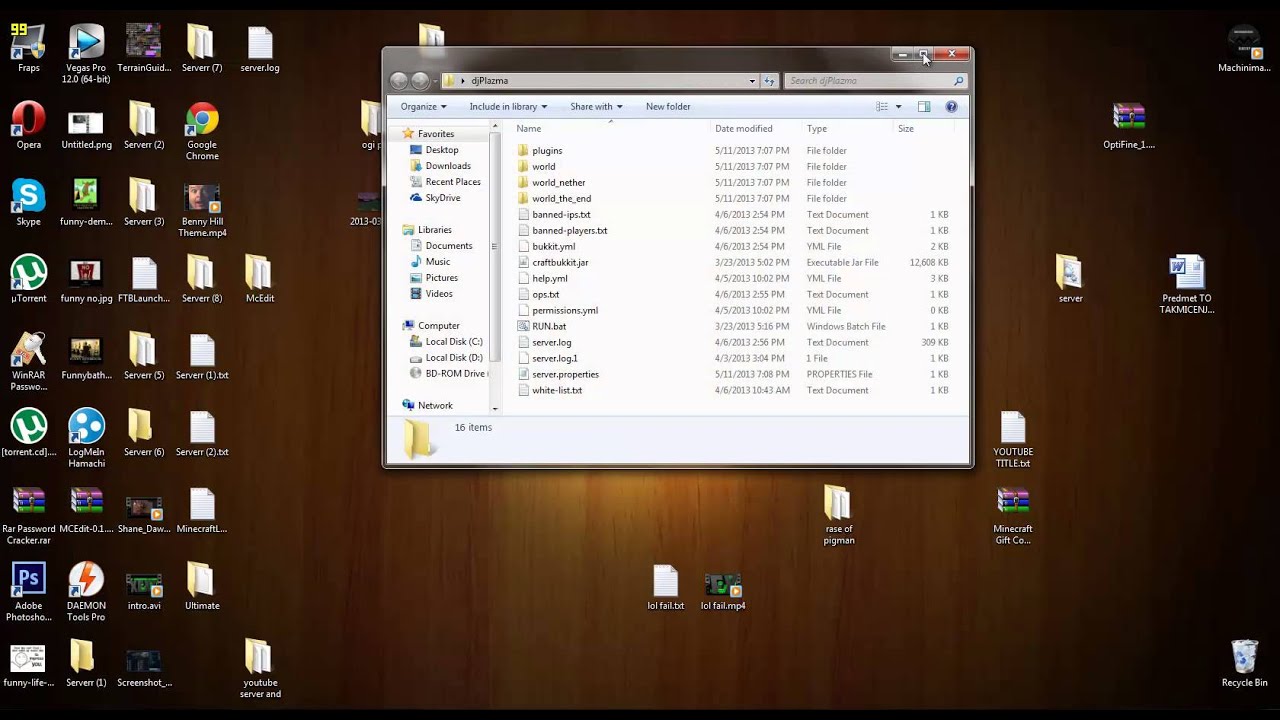Screen dimensions: 1280x720
Task: Select the lol fail.mp4 video file
Action: click(723, 592)
